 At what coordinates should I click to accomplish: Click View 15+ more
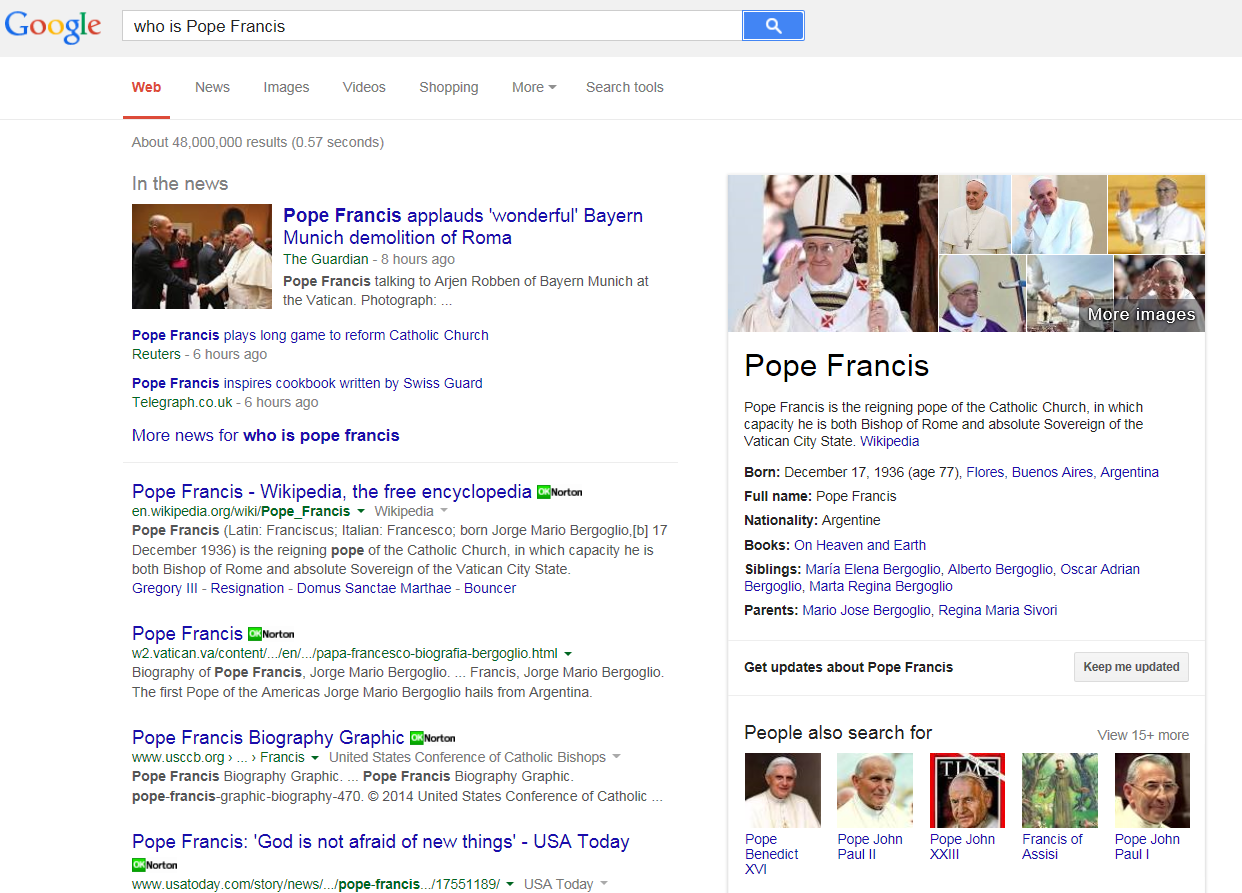pos(1143,735)
